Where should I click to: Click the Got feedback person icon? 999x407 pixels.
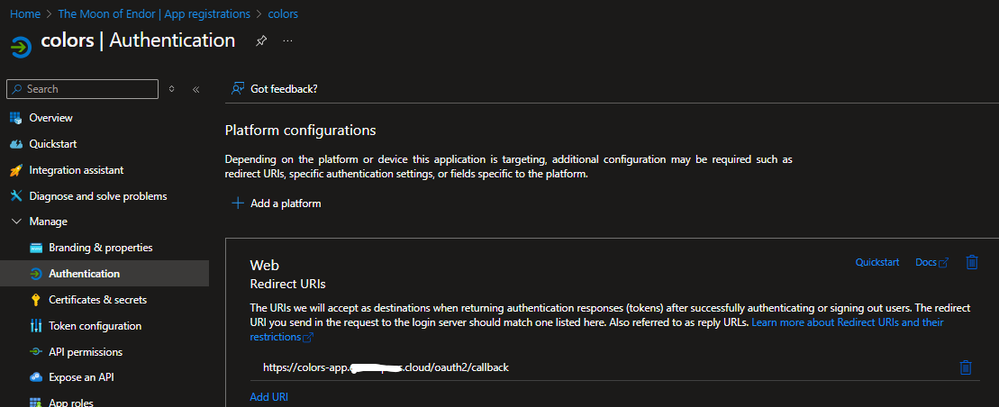click(238, 89)
